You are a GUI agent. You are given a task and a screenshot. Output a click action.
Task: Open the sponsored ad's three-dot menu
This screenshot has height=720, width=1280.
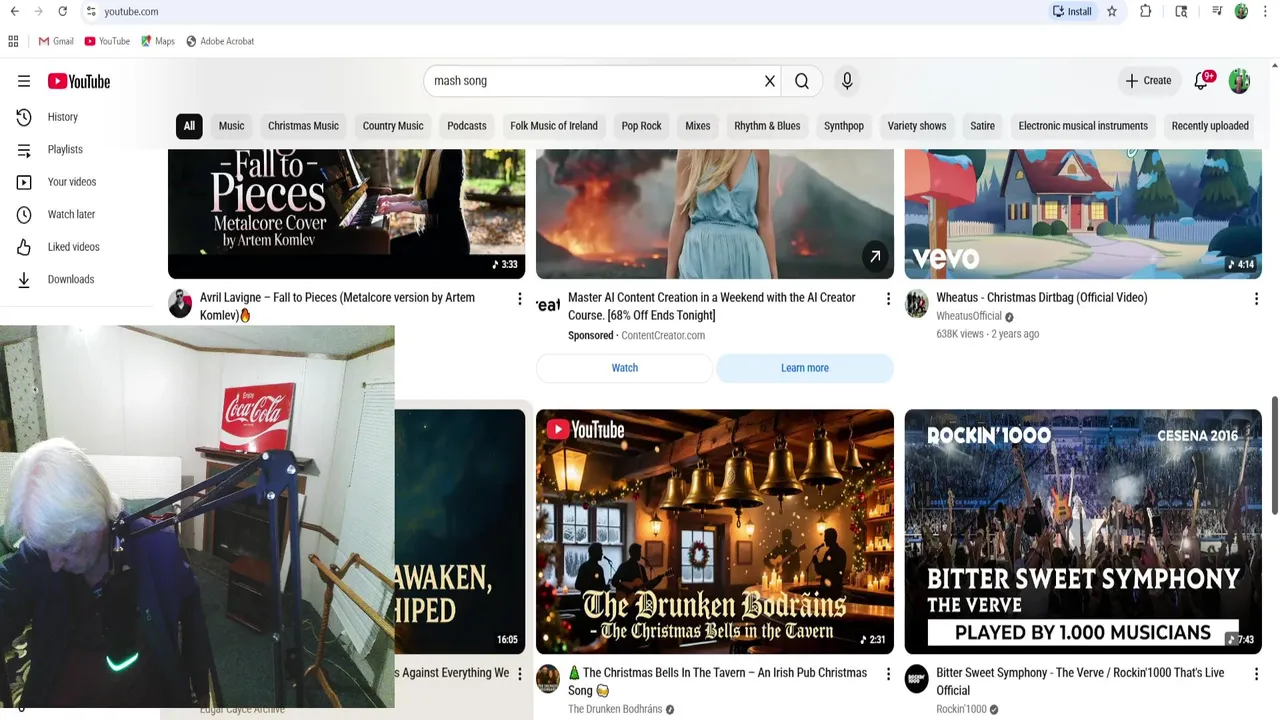(x=888, y=299)
